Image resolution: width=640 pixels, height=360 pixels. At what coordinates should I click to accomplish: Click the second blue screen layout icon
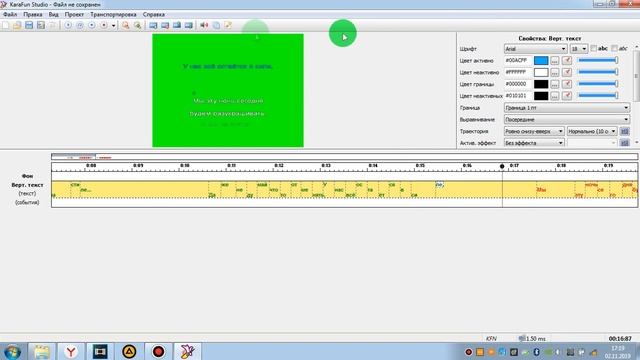(165, 25)
